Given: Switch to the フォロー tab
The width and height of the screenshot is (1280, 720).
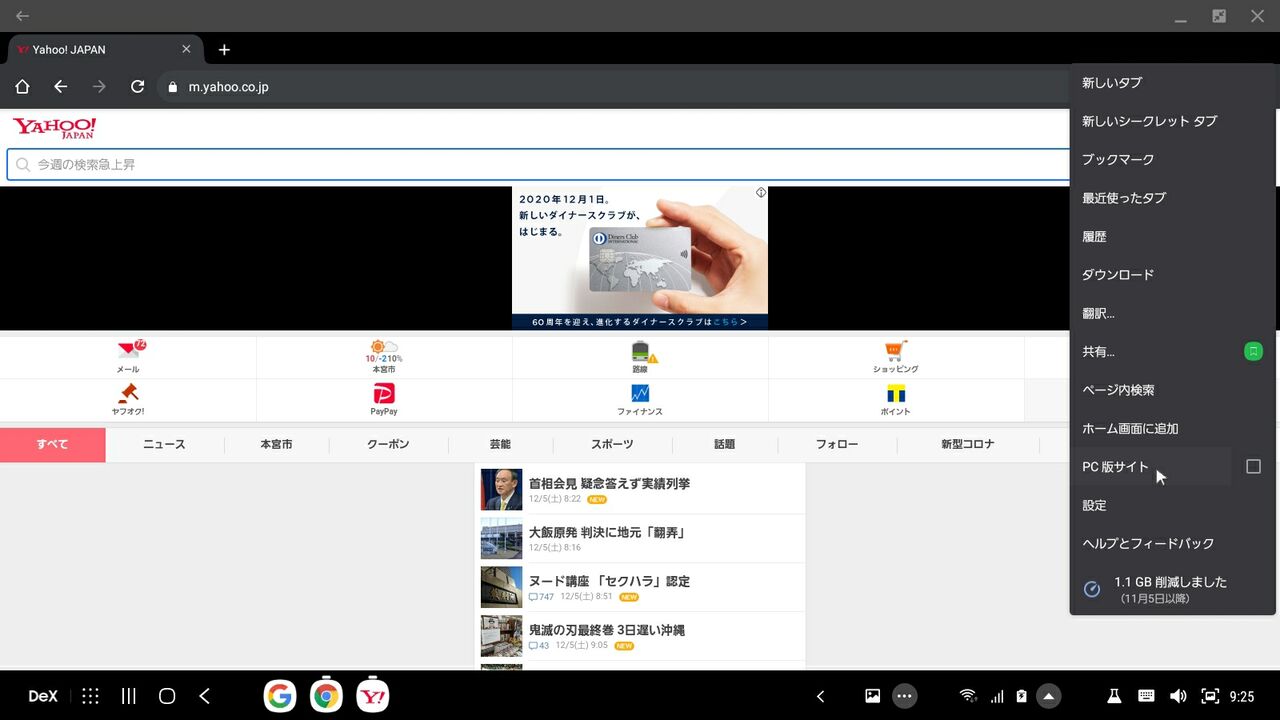Looking at the screenshot, I should (837, 444).
